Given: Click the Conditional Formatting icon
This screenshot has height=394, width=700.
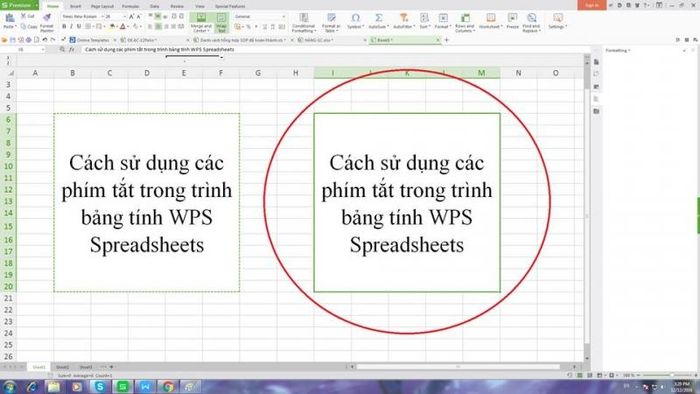Looking at the screenshot, I should point(304,18).
